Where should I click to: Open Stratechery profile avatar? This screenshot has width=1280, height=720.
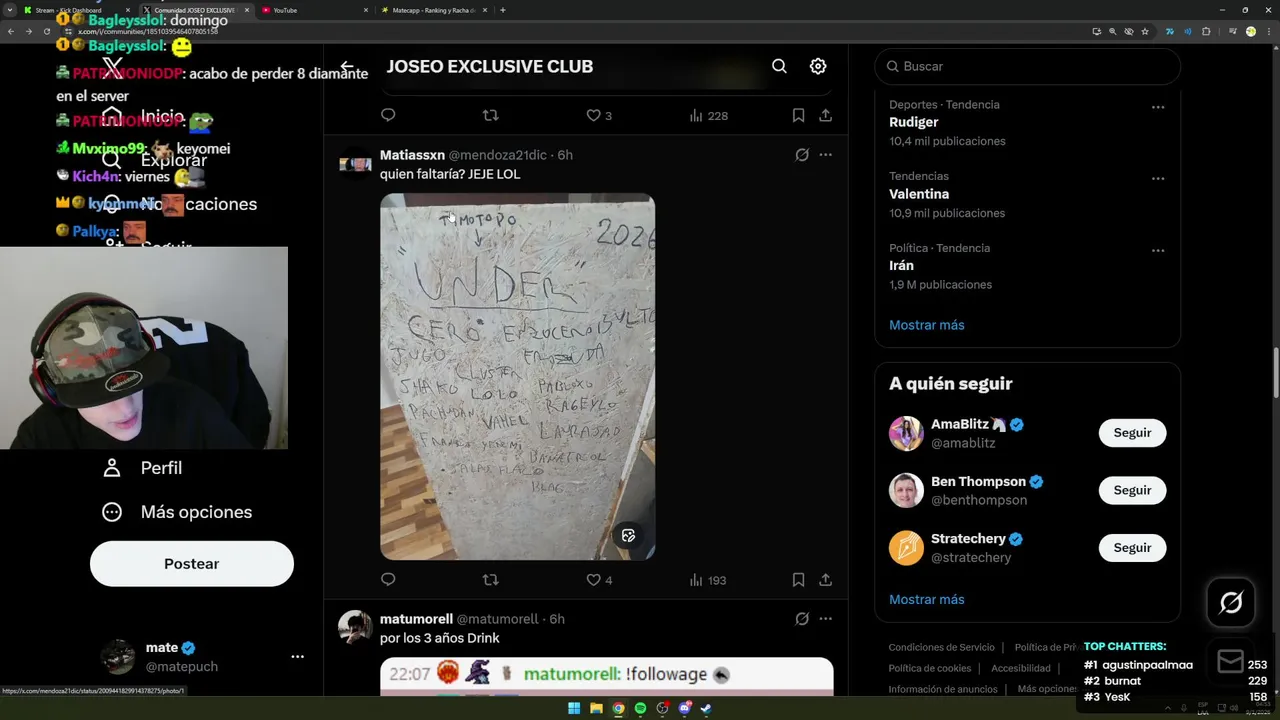906,548
